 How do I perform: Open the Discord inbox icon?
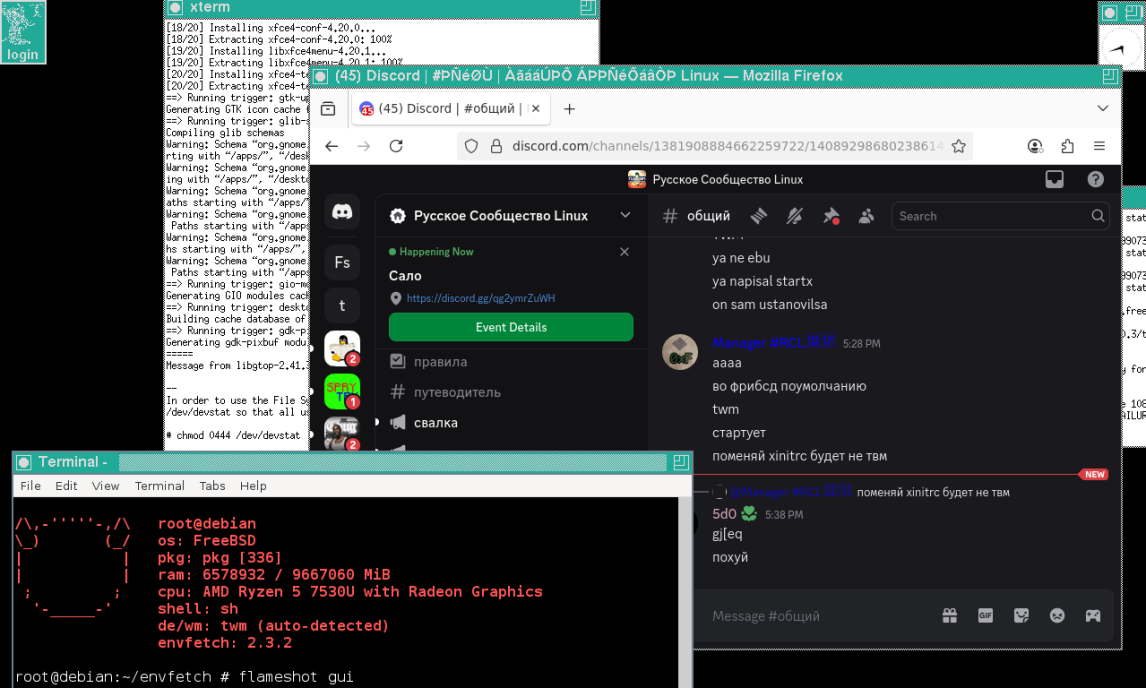point(1055,179)
